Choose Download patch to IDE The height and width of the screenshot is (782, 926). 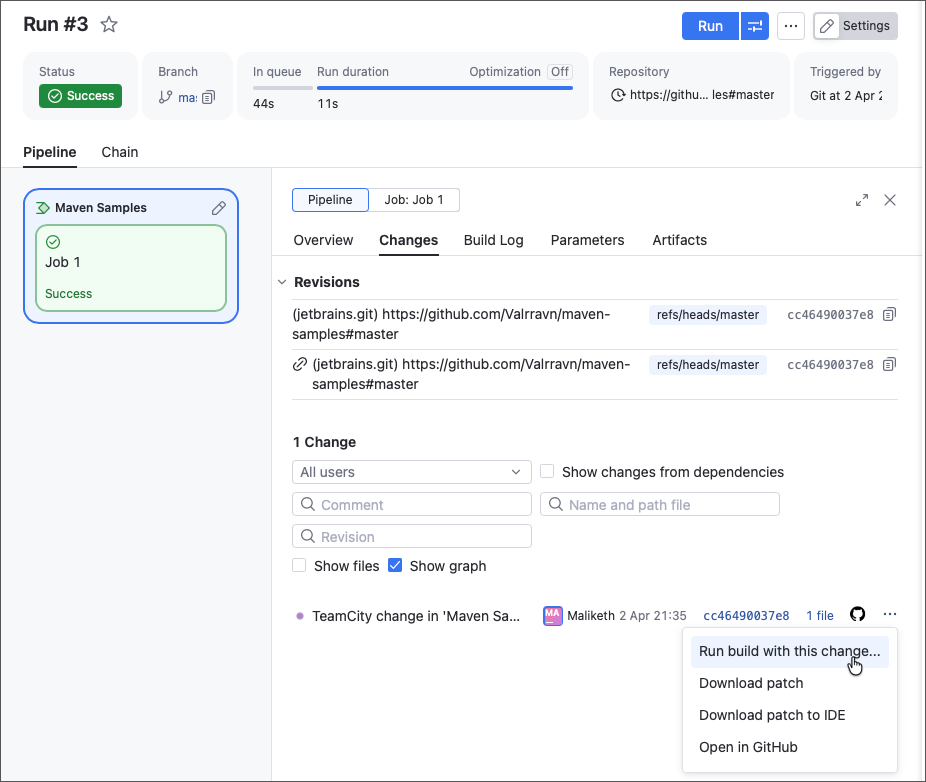[x=790, y=715]
